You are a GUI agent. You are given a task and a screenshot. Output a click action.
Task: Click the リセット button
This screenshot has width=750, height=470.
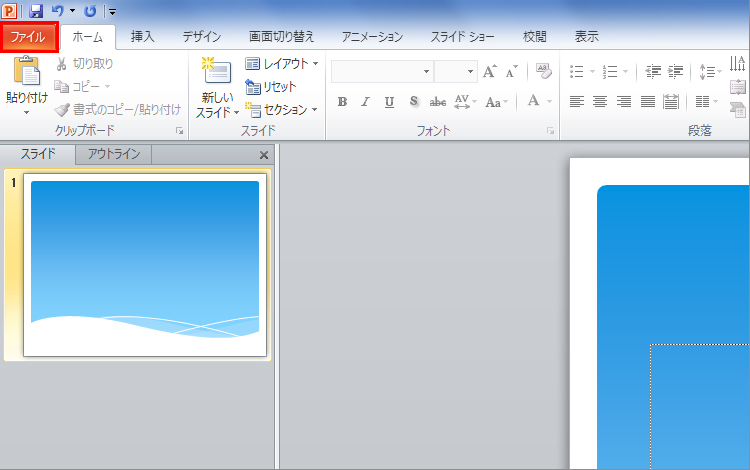pos(271,87)
